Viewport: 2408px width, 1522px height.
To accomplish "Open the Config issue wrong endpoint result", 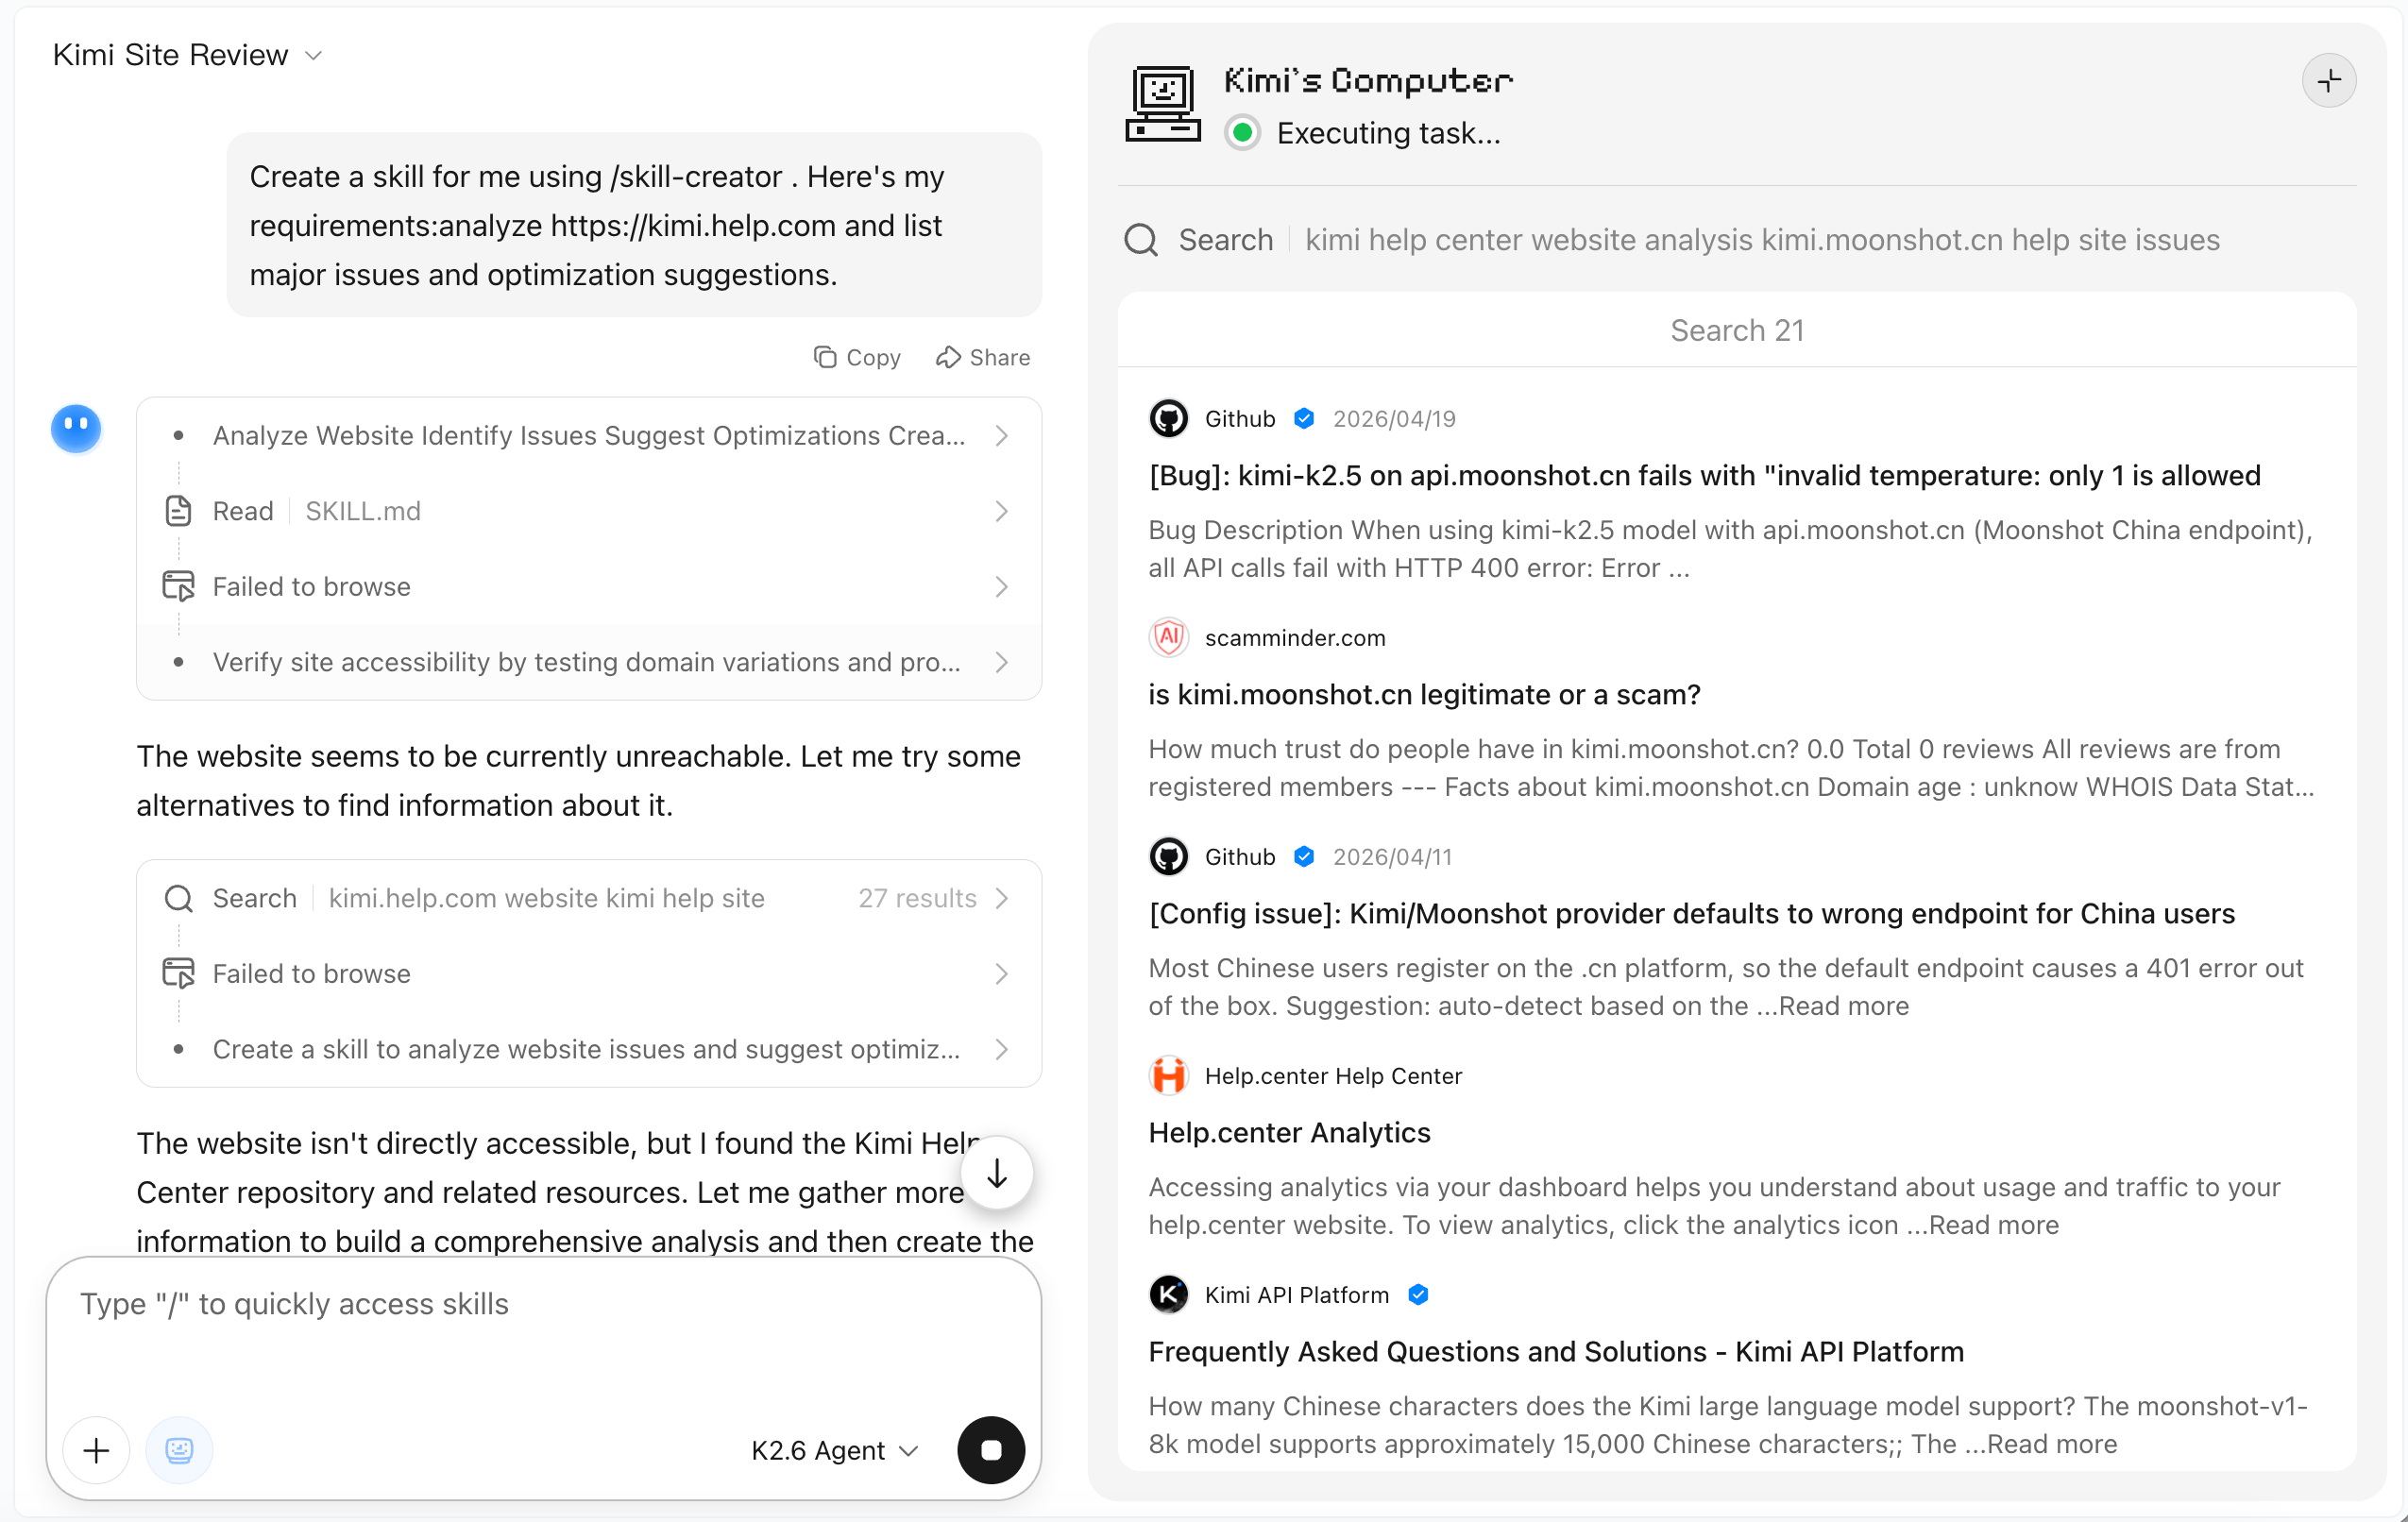I will tap(1691, 913).
